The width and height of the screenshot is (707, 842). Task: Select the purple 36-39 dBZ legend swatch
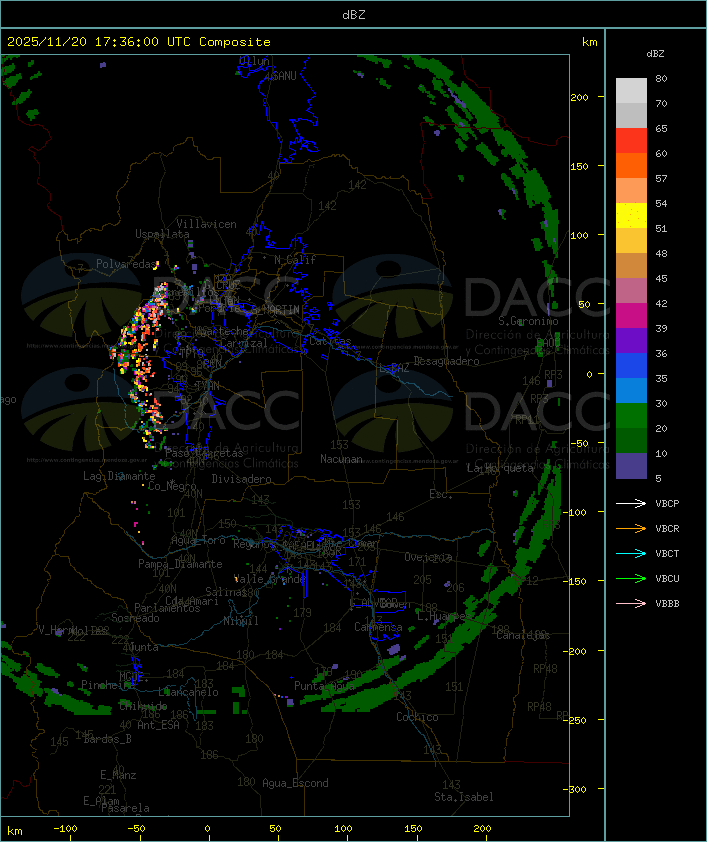(631, 340)
